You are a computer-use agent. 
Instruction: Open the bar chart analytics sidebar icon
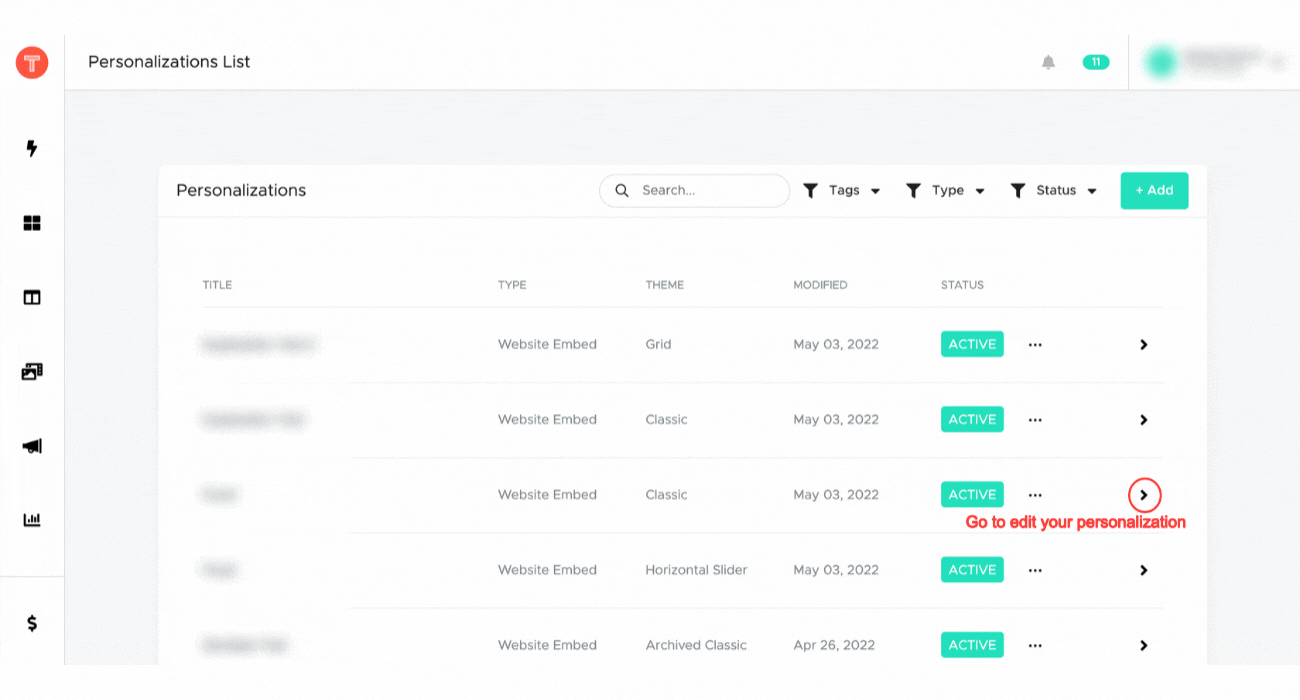pos(32,520)
